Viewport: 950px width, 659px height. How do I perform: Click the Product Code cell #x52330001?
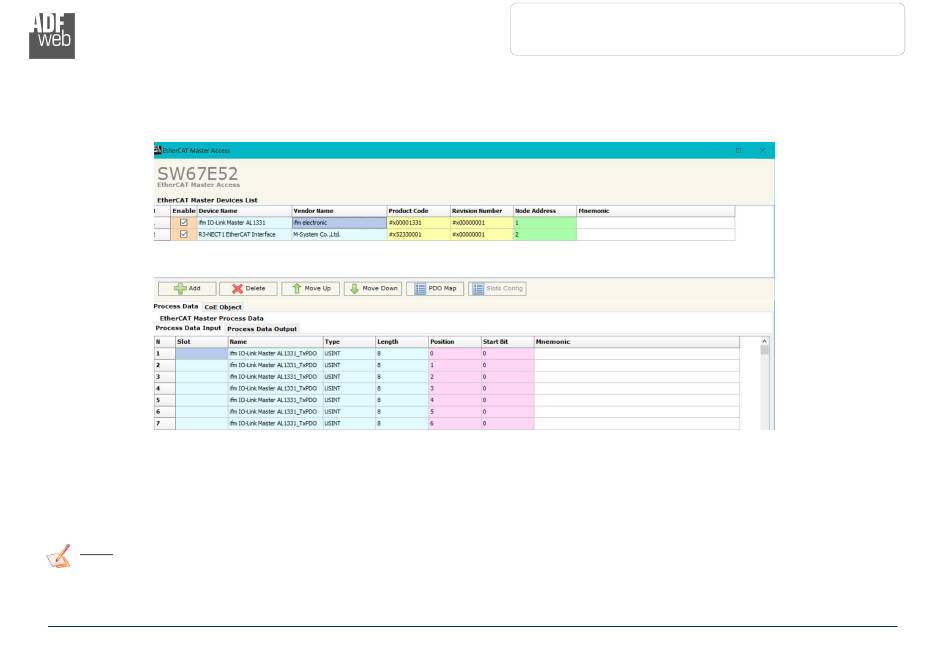click(417, 234)
